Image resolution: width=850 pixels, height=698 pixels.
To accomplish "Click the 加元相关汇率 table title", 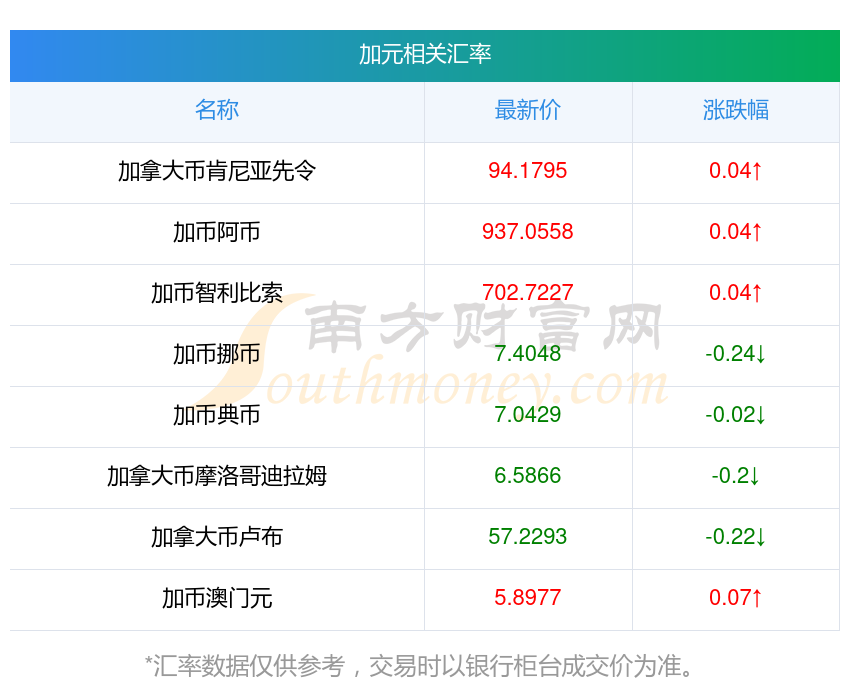I will coord(425,54).
